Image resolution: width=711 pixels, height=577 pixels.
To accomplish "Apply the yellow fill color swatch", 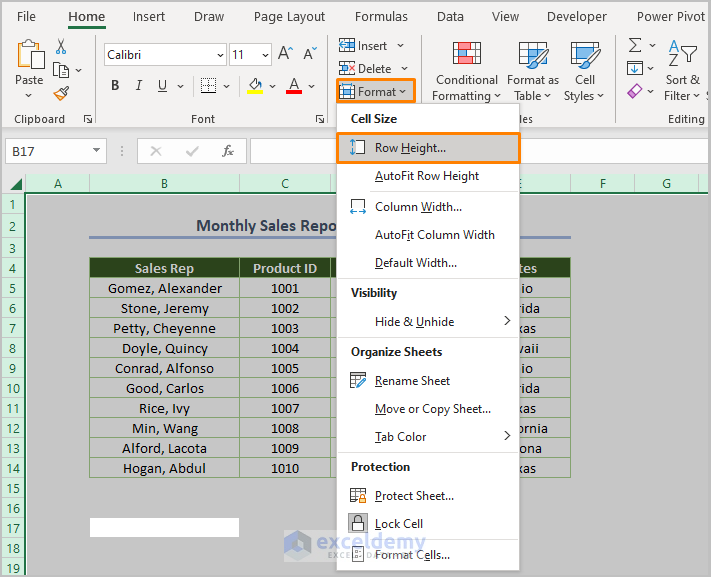I will 256,86.
